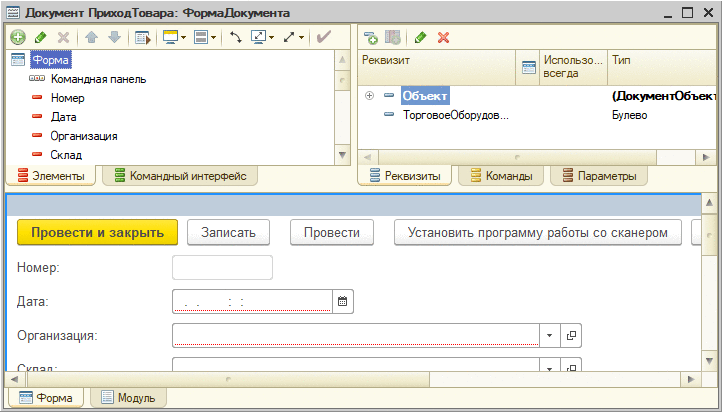Switch to the Команды tab
Screen dimensions: 722x412
501,176
